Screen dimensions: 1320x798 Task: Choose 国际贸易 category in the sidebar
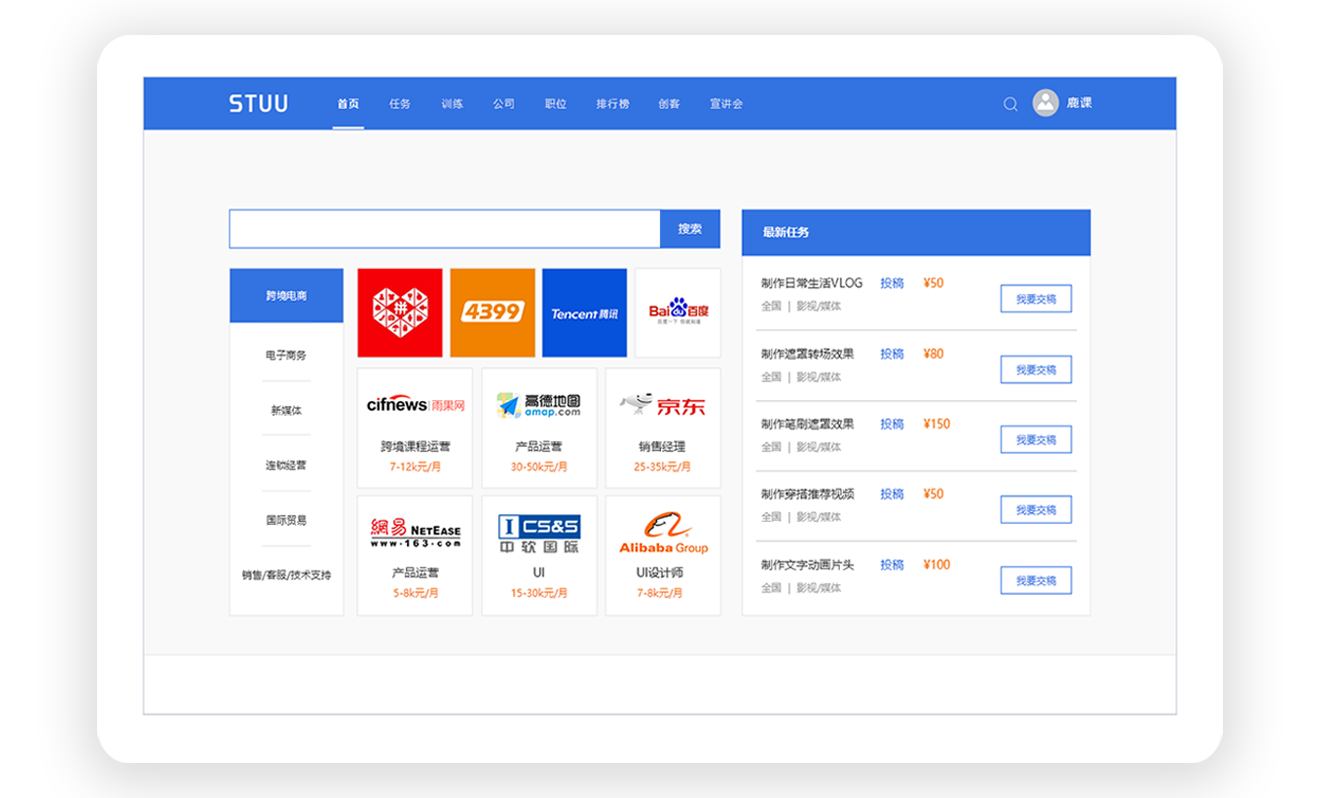[286, 520]
